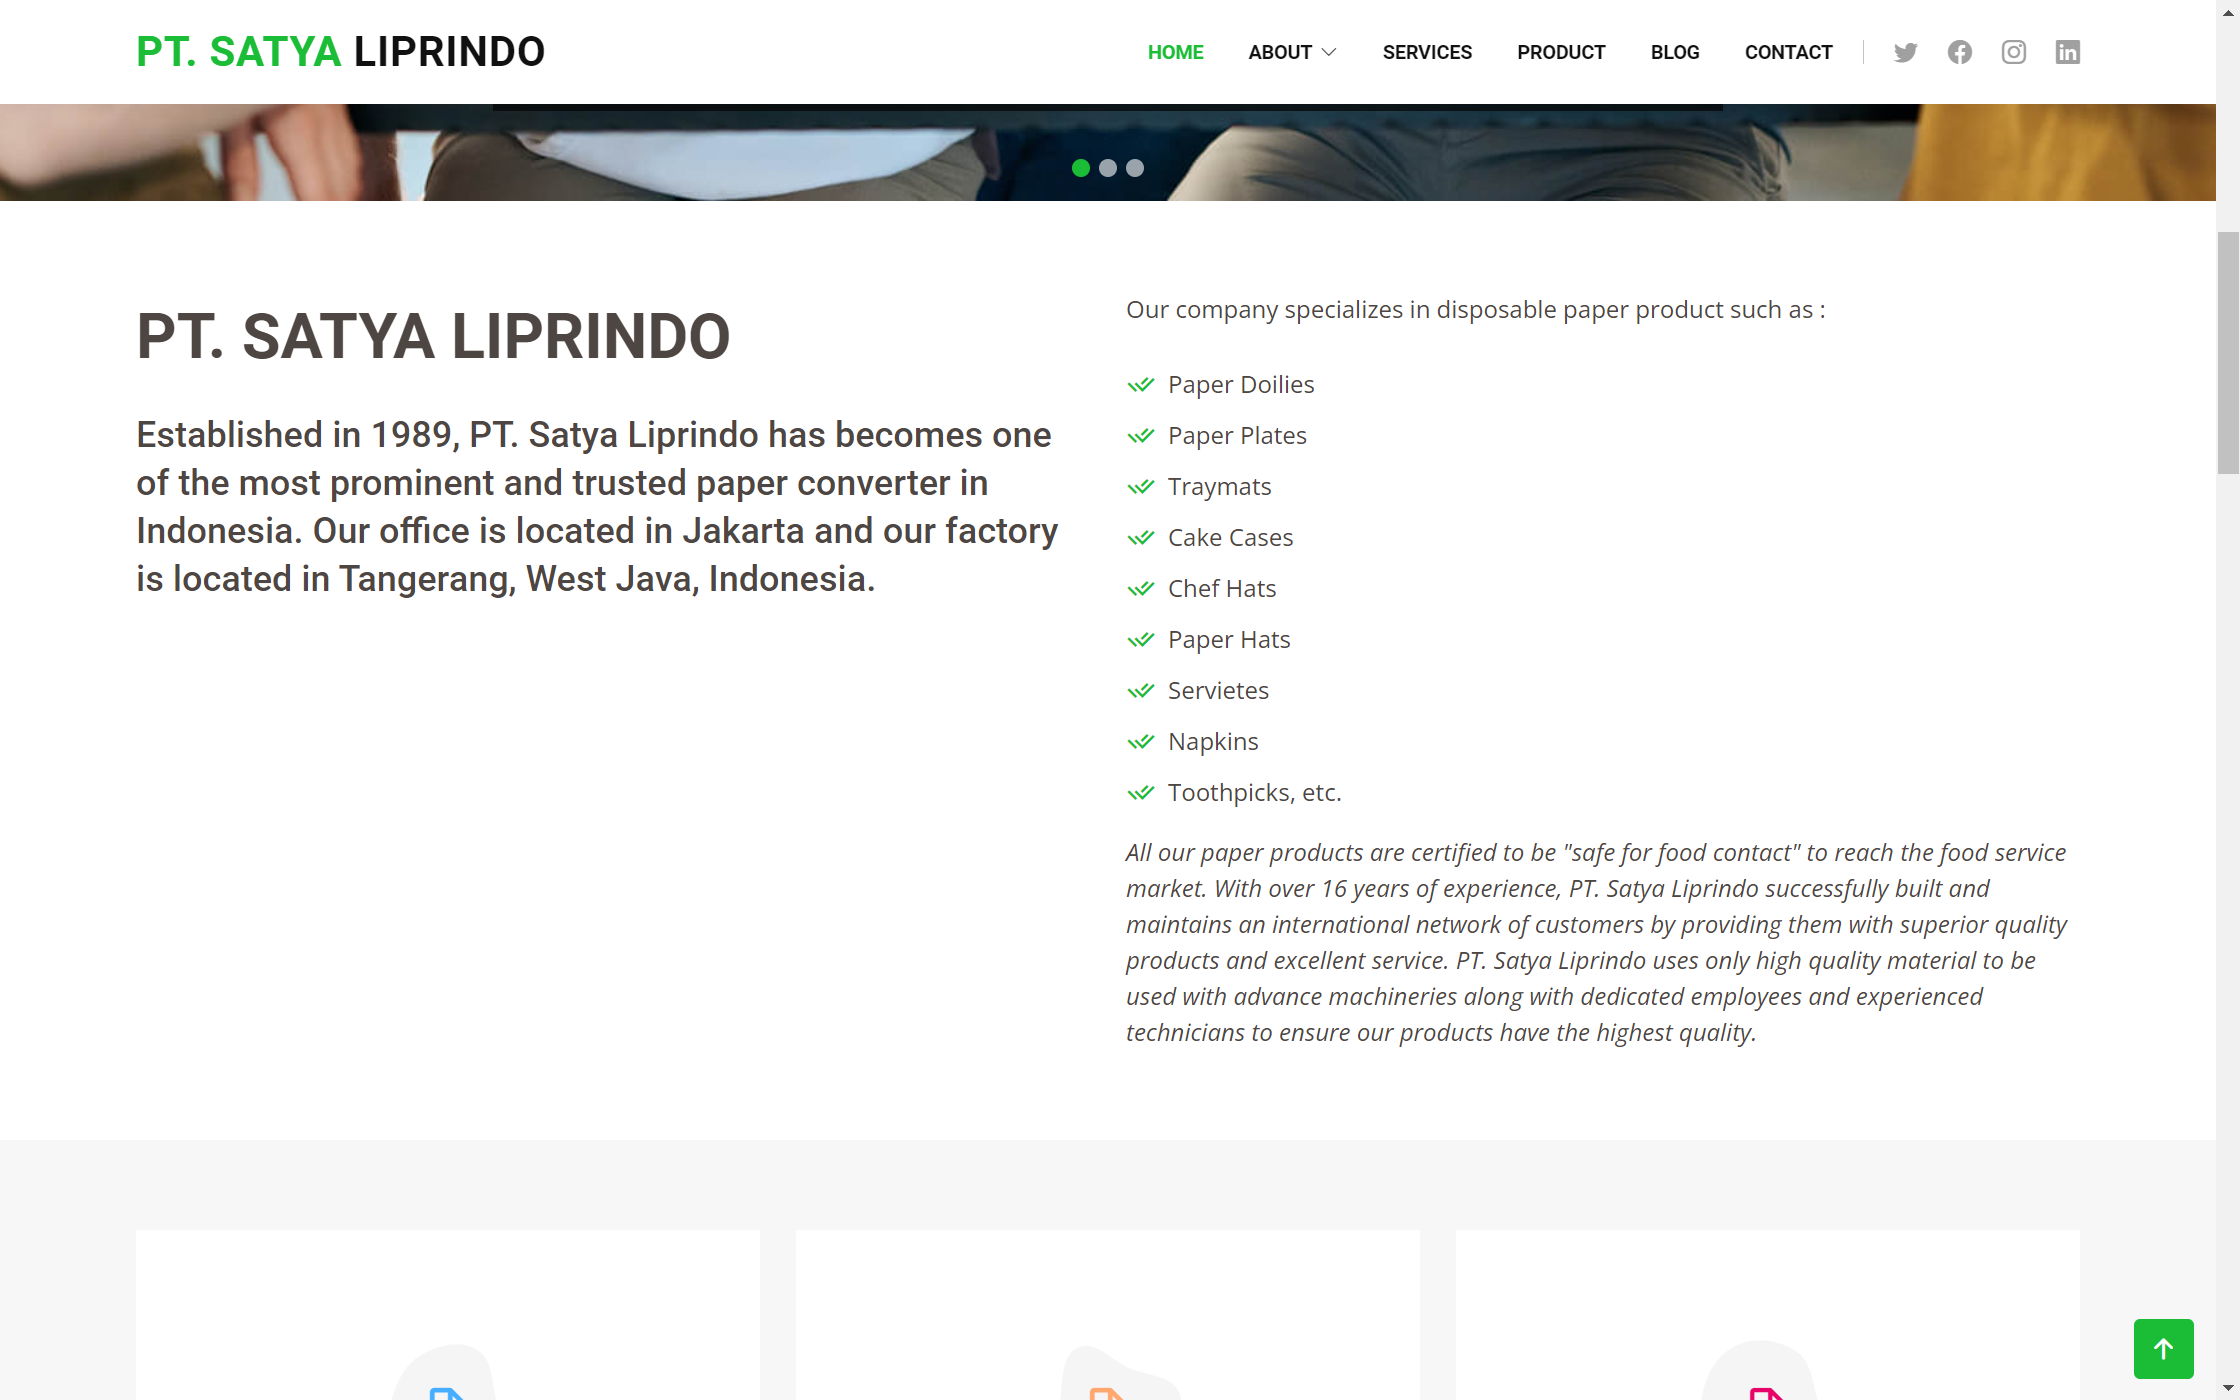The width and height of the screenshot is (2240, 1400).
Task: Click the orange file icon in middle card
Action: click(x=1106, y=1392)
